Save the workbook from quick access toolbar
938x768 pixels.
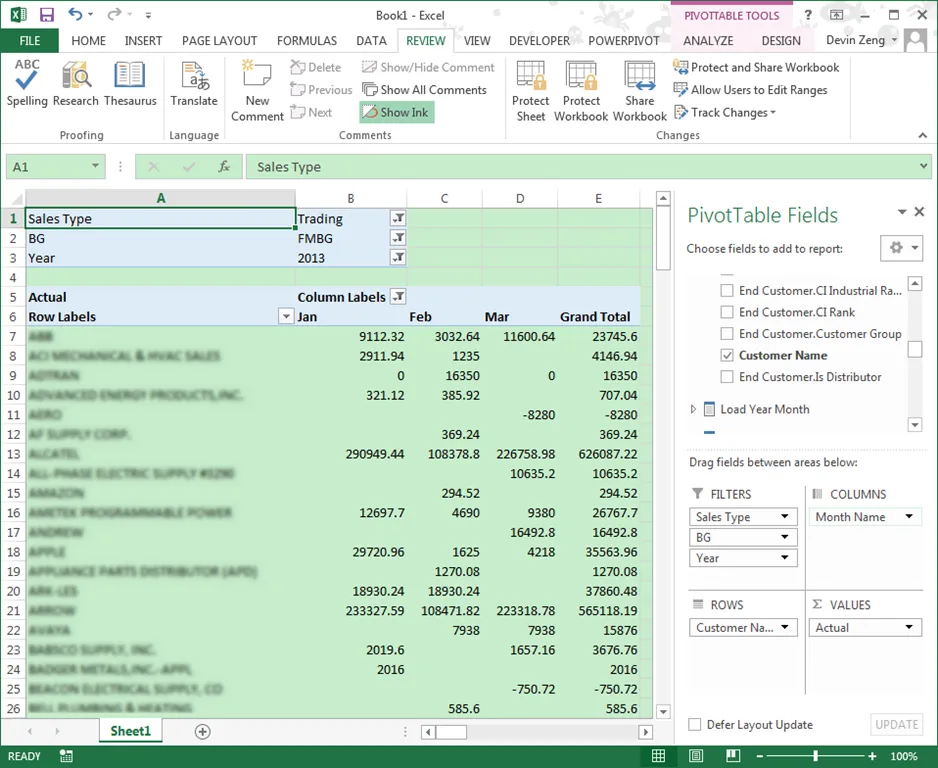click(46, 15)
